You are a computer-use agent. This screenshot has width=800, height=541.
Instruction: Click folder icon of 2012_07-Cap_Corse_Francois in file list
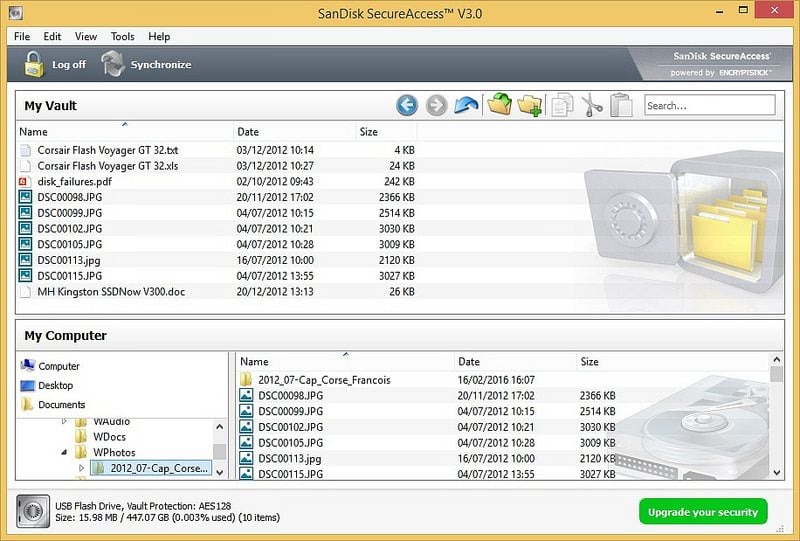coord(246,380)
